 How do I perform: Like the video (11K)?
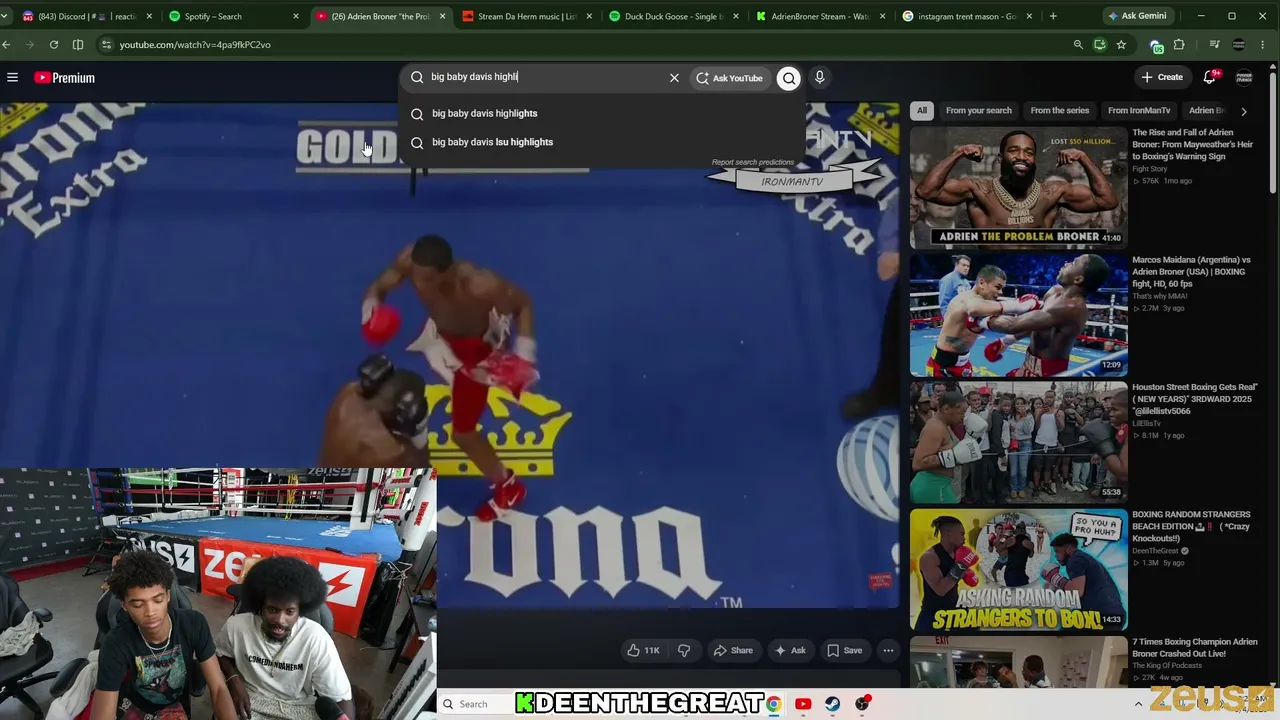(x=643, y=650)
